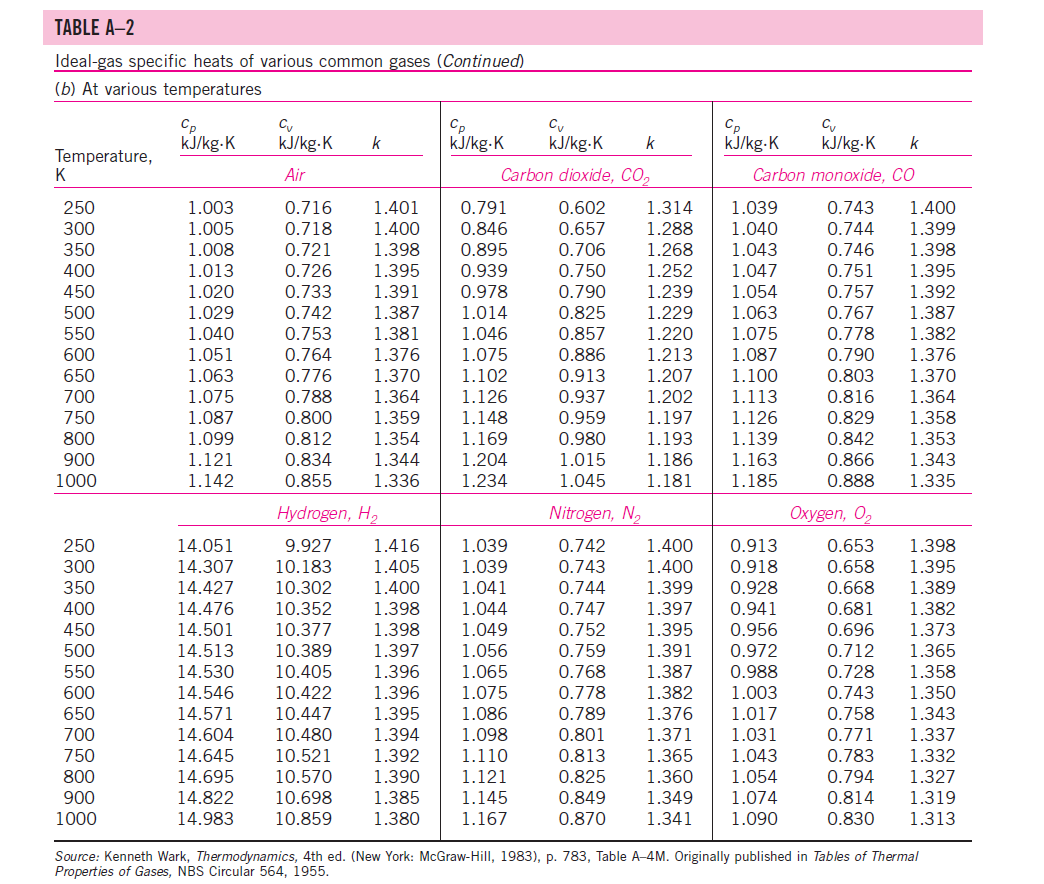Select CO2 cp value 0.846

(x=483, y=229)
